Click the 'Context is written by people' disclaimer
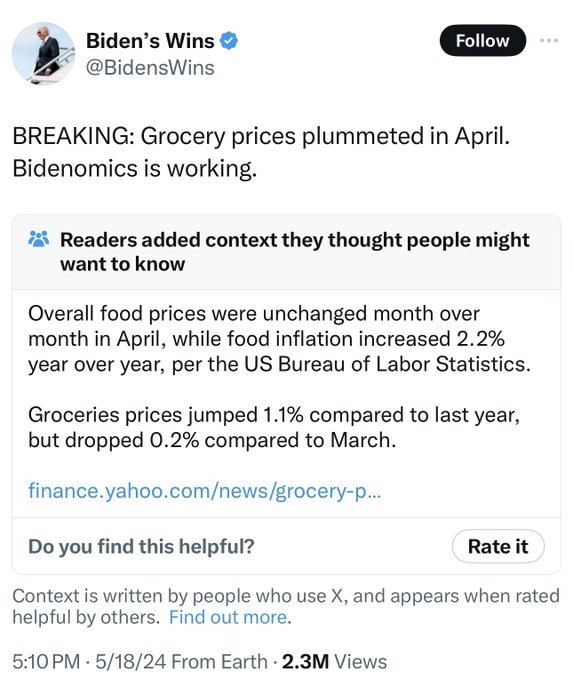The width and height of the screenshot is (573, 680). coord(286,606)
